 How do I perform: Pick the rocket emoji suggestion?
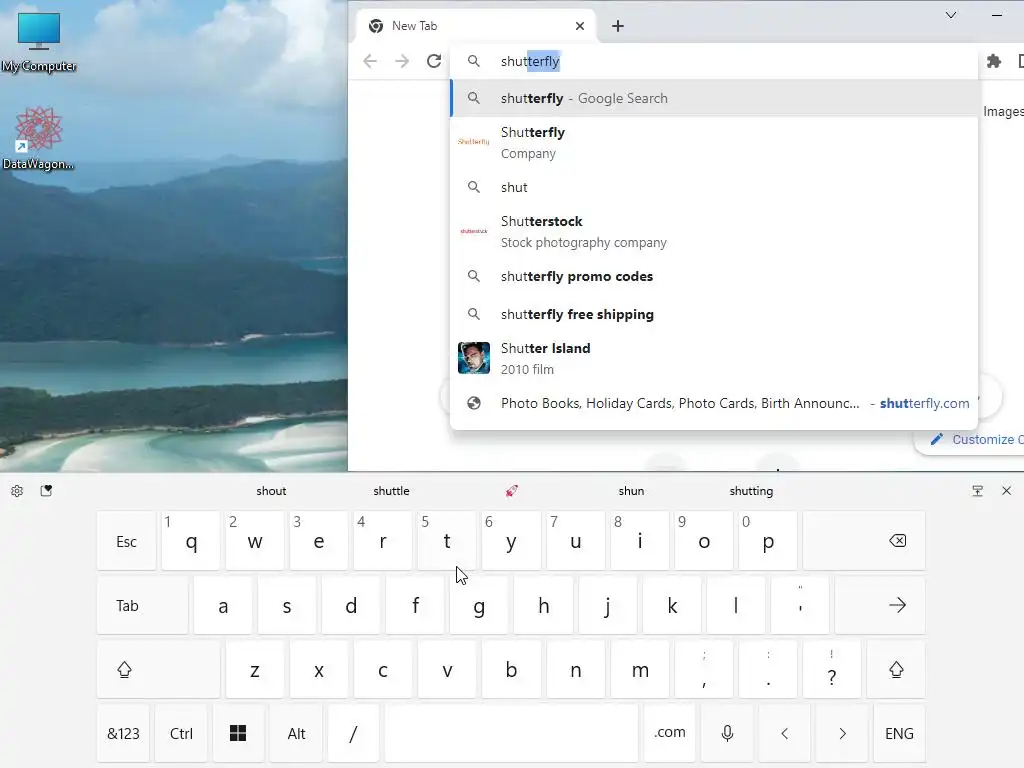(511, 491)
